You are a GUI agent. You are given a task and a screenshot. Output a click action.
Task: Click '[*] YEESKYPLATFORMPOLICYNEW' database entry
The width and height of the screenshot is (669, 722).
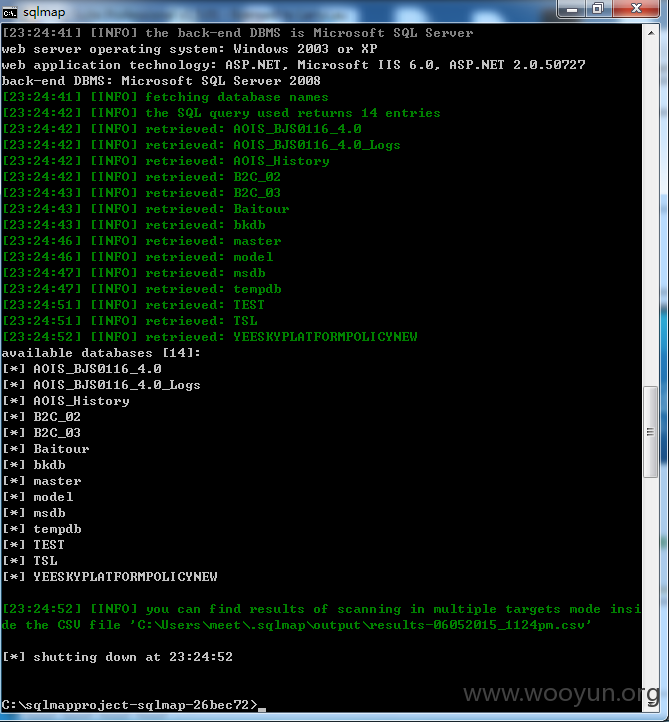click(110, 577)
